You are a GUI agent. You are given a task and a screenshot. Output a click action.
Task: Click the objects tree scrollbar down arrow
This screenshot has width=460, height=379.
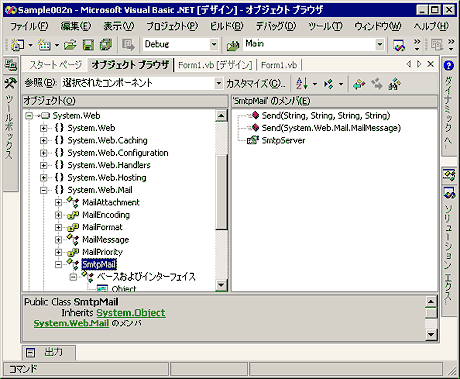[x=221, y=285]
